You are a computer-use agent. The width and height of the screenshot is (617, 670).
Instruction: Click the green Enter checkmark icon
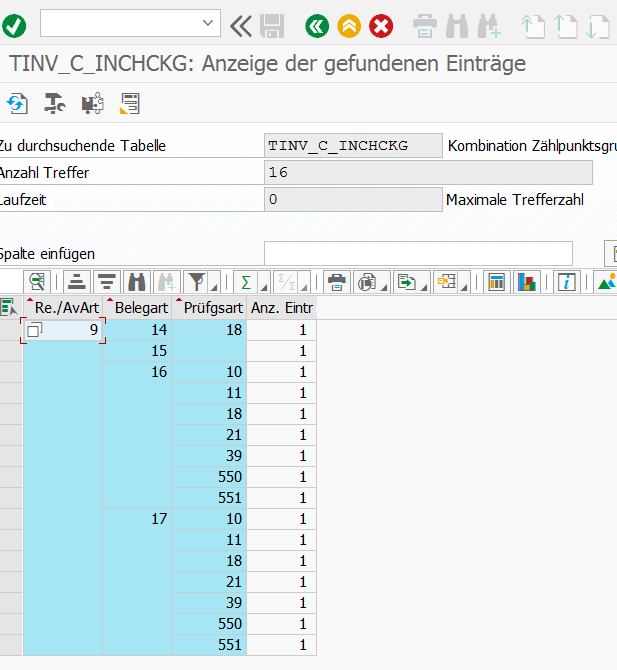tap(15, 25)
